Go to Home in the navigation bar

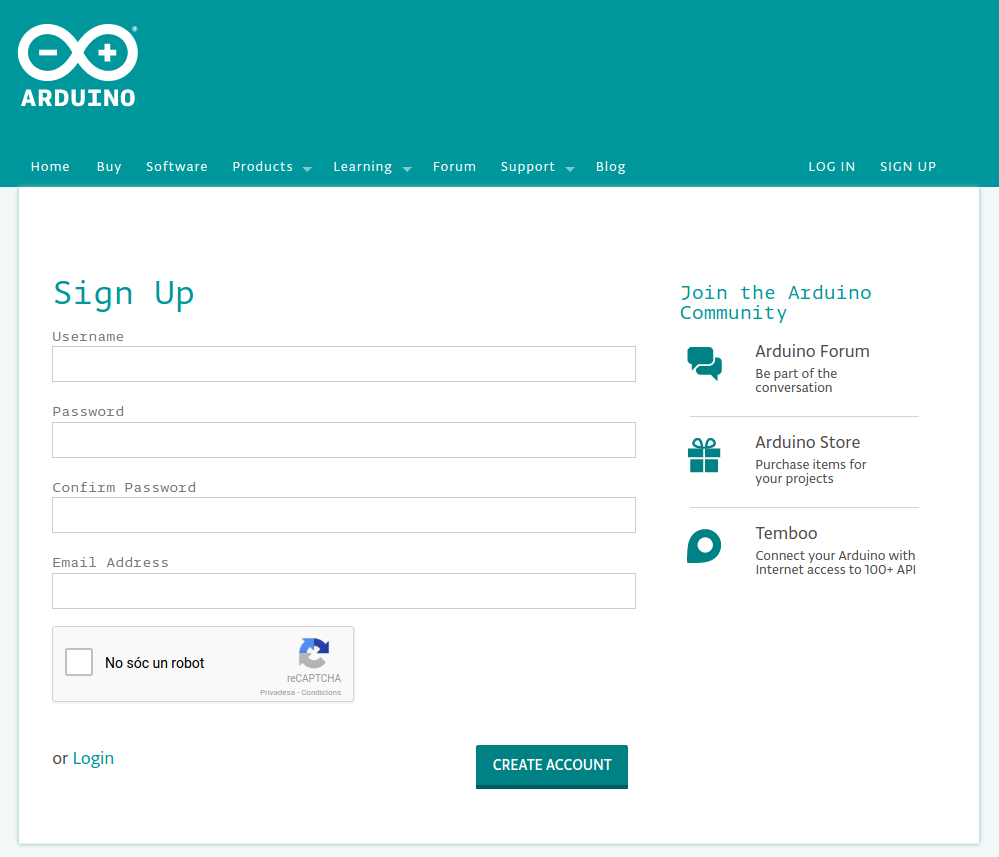click(50, 166)
